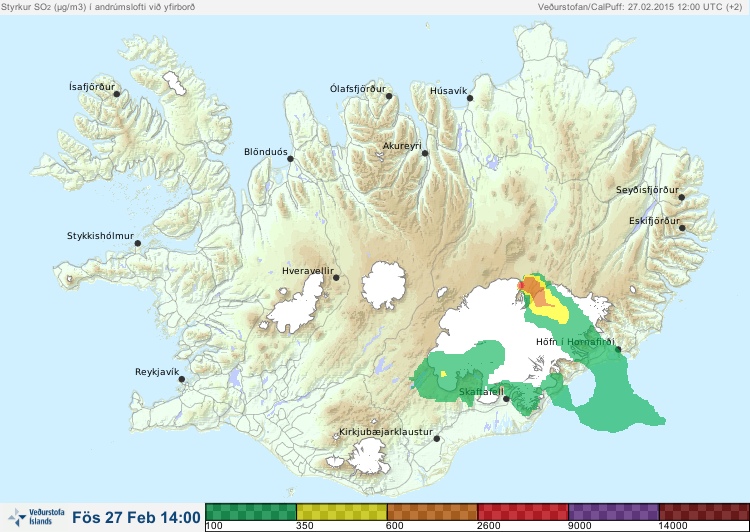Click the Skaftafell label text
Viewport: 750px width, 532px height.
tap(481, 392)
